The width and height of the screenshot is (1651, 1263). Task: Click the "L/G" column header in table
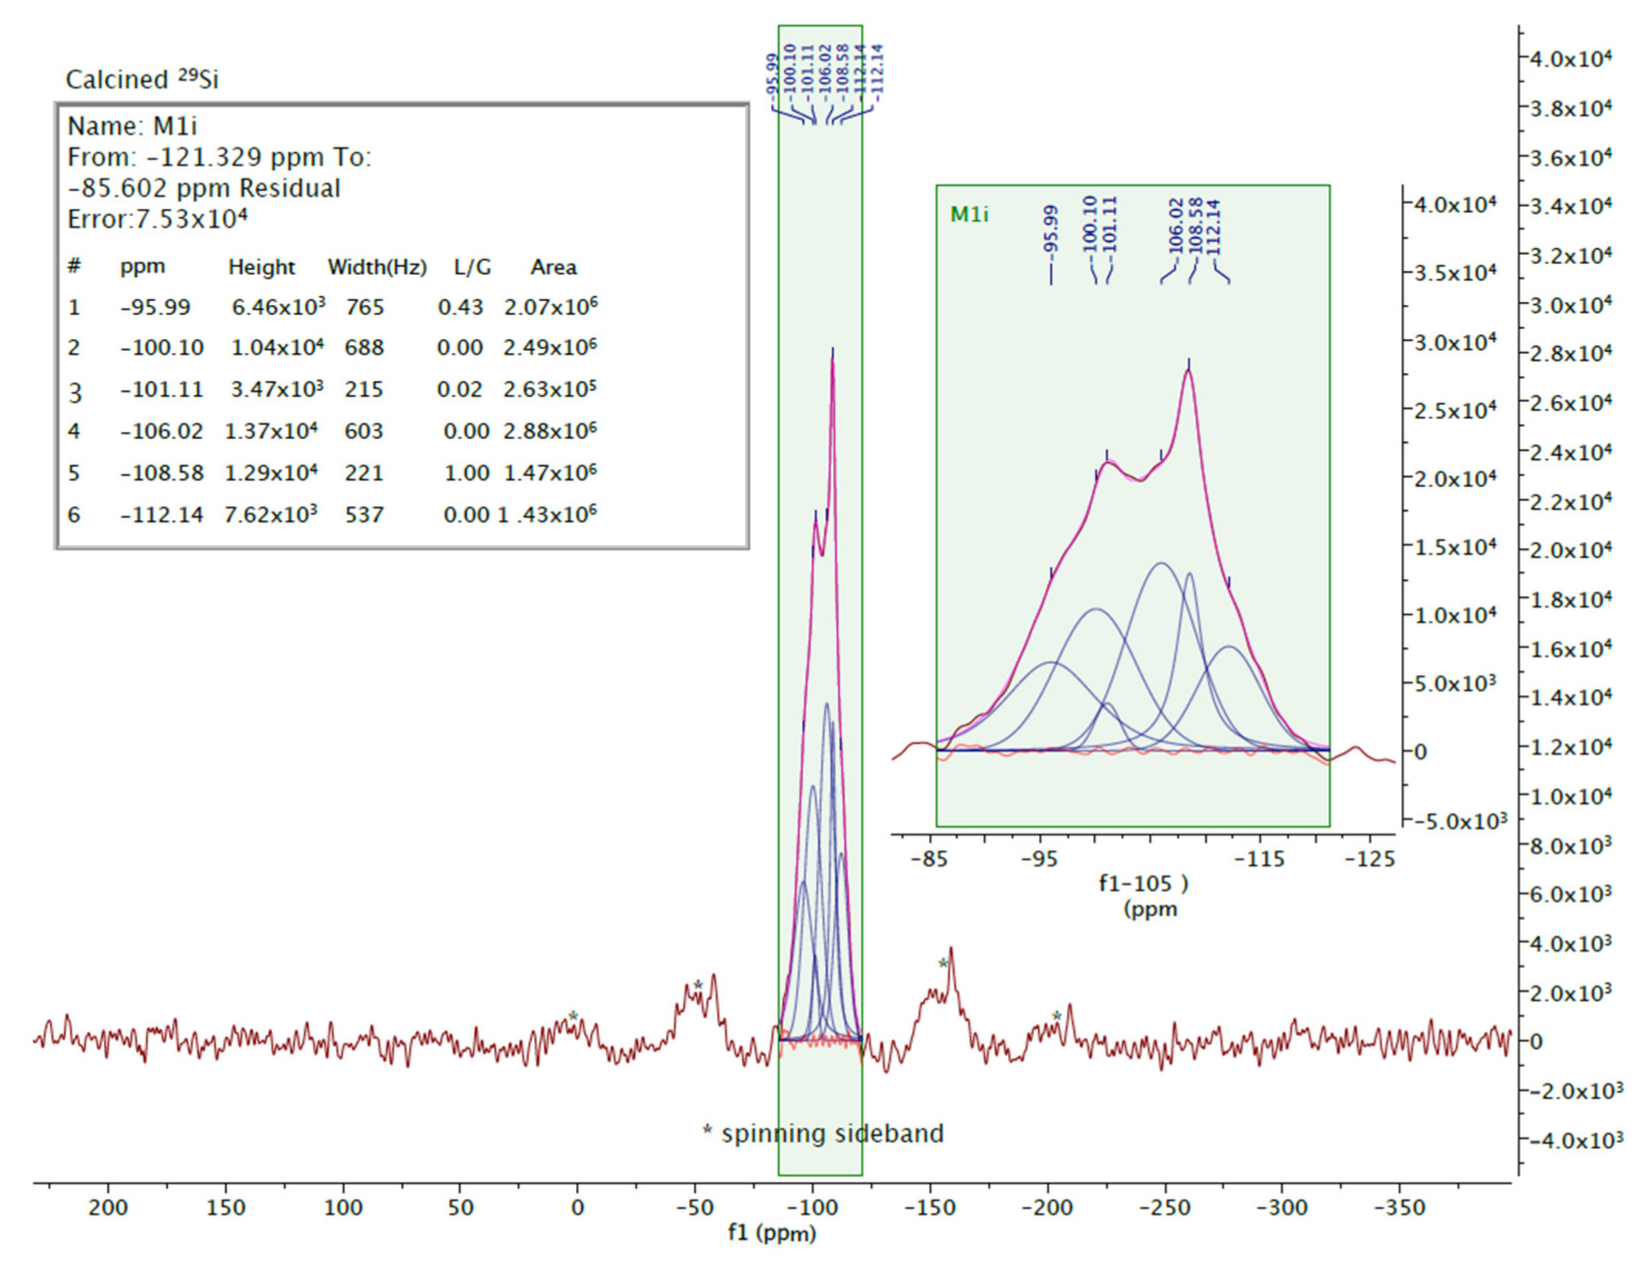point(472,267)
